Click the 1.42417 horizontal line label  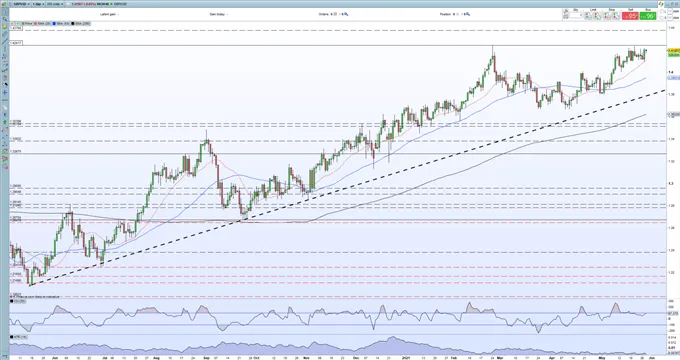pos(16,43)
